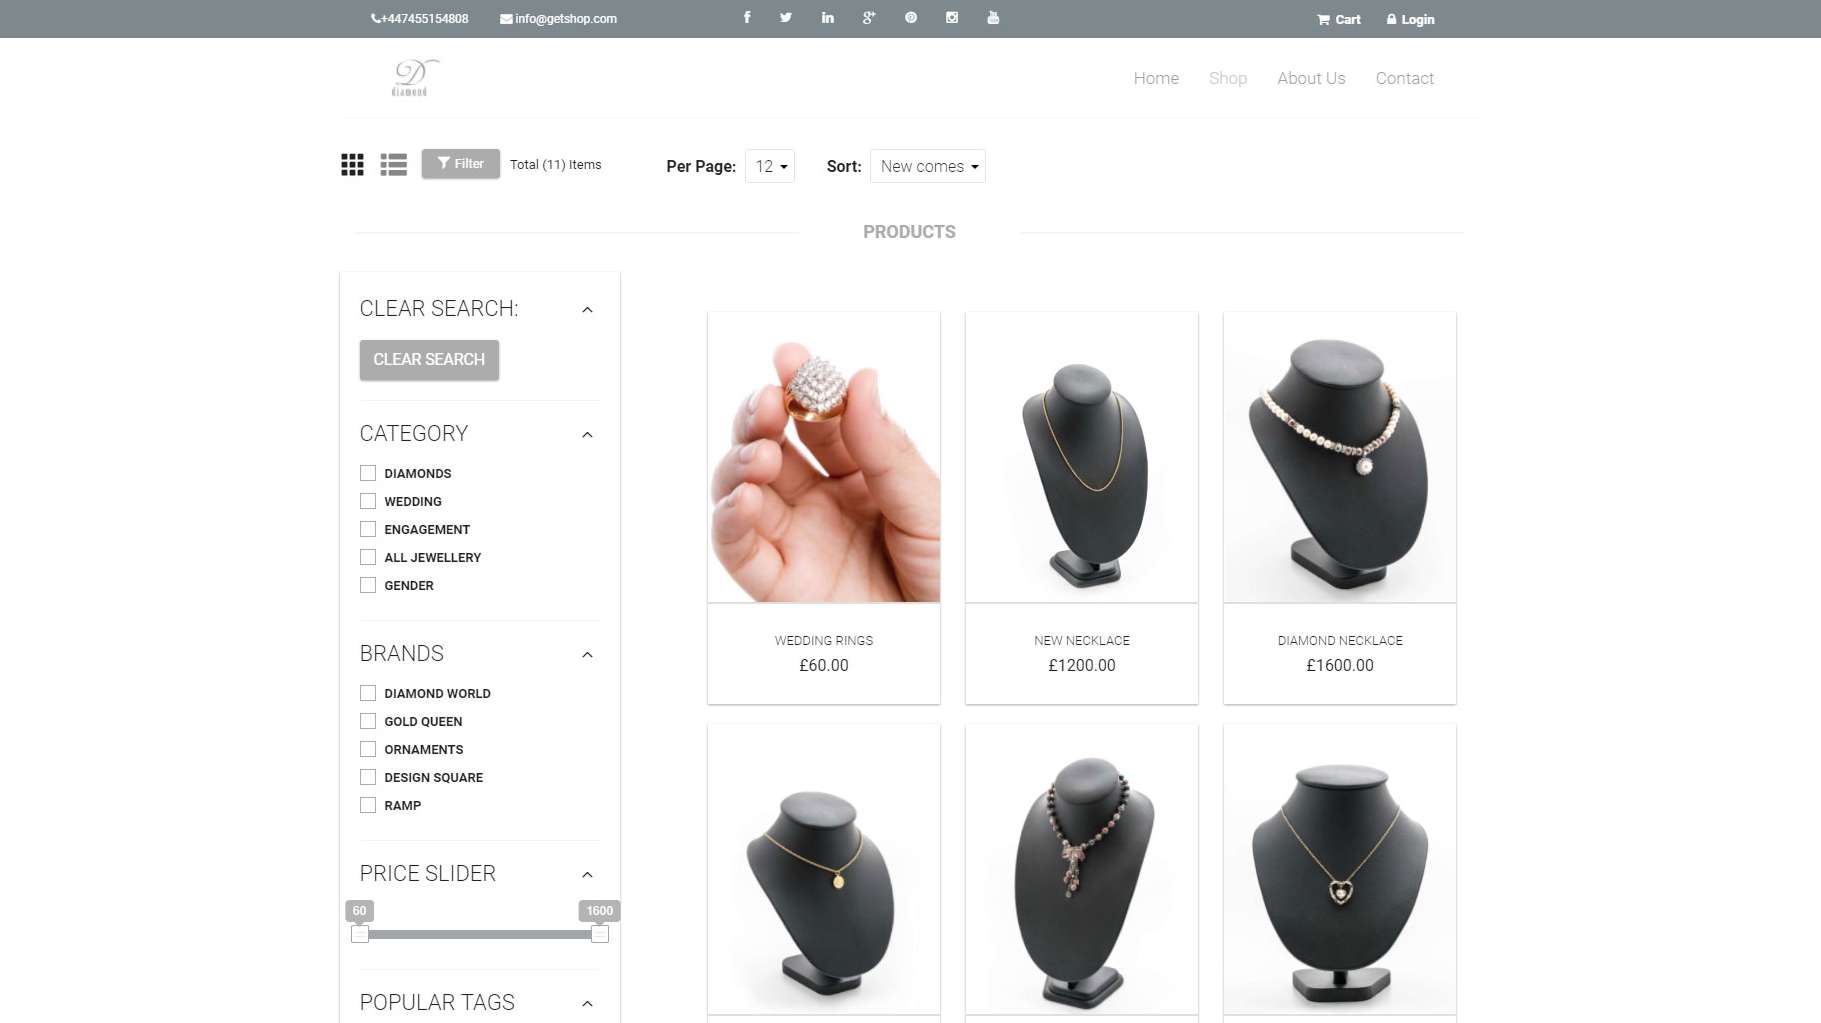Open the Per Page dropdown
Image resolution: width=1821 pixels, height=1023 pixels.
[769, 166]
